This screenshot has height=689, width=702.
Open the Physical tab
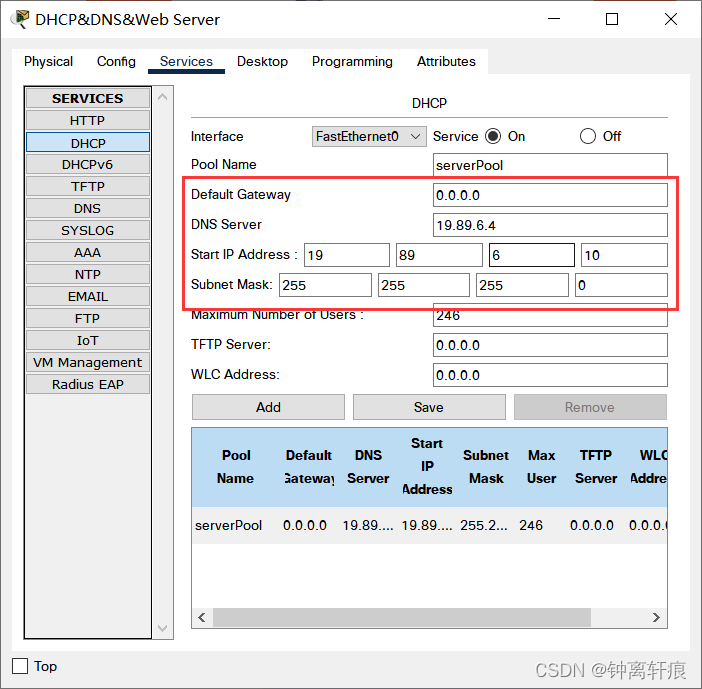[48, 61]
